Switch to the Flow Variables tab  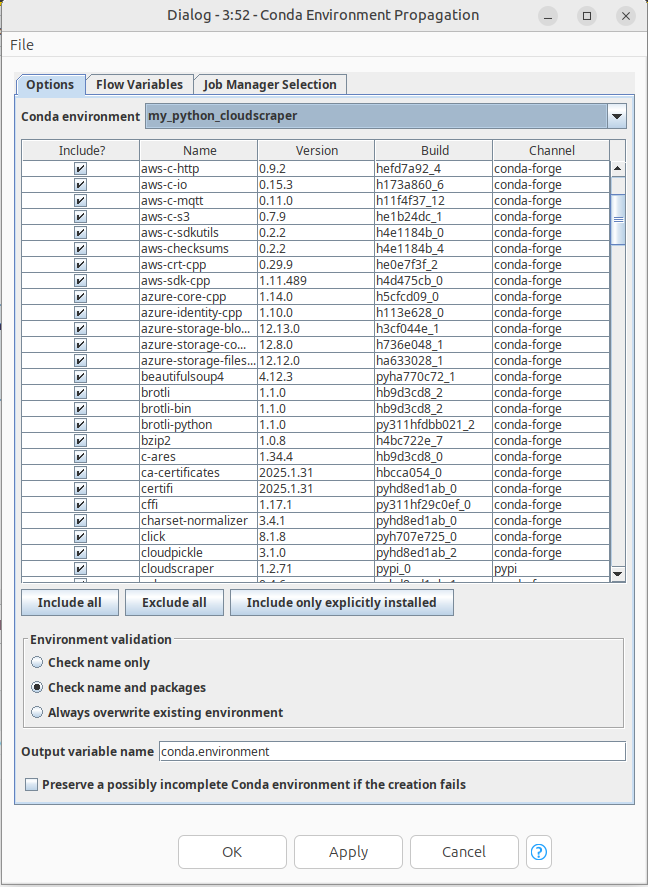coord(139,85)
